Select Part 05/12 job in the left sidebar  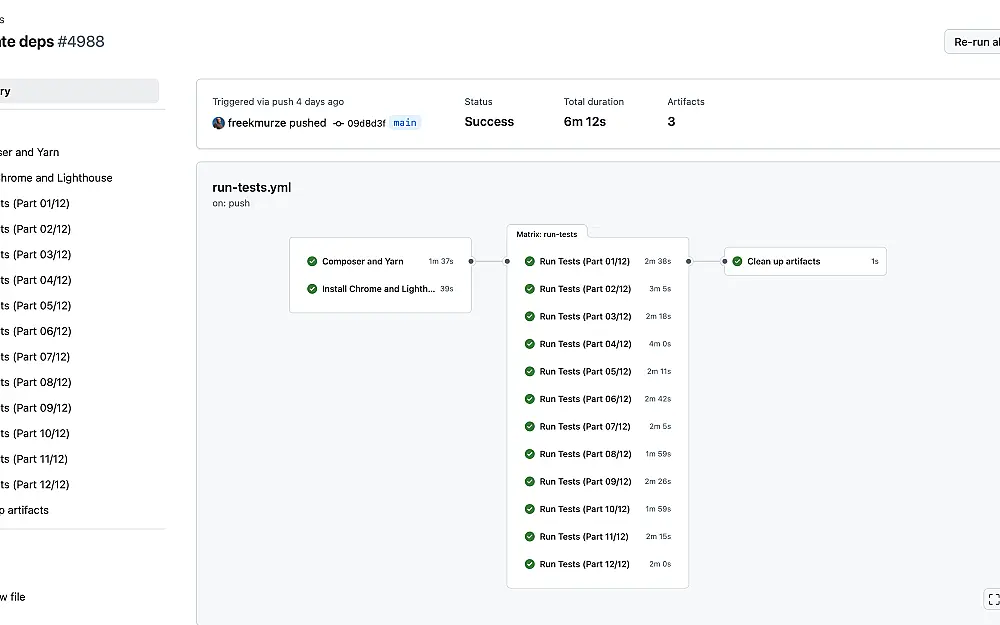(x=36, y=305)
